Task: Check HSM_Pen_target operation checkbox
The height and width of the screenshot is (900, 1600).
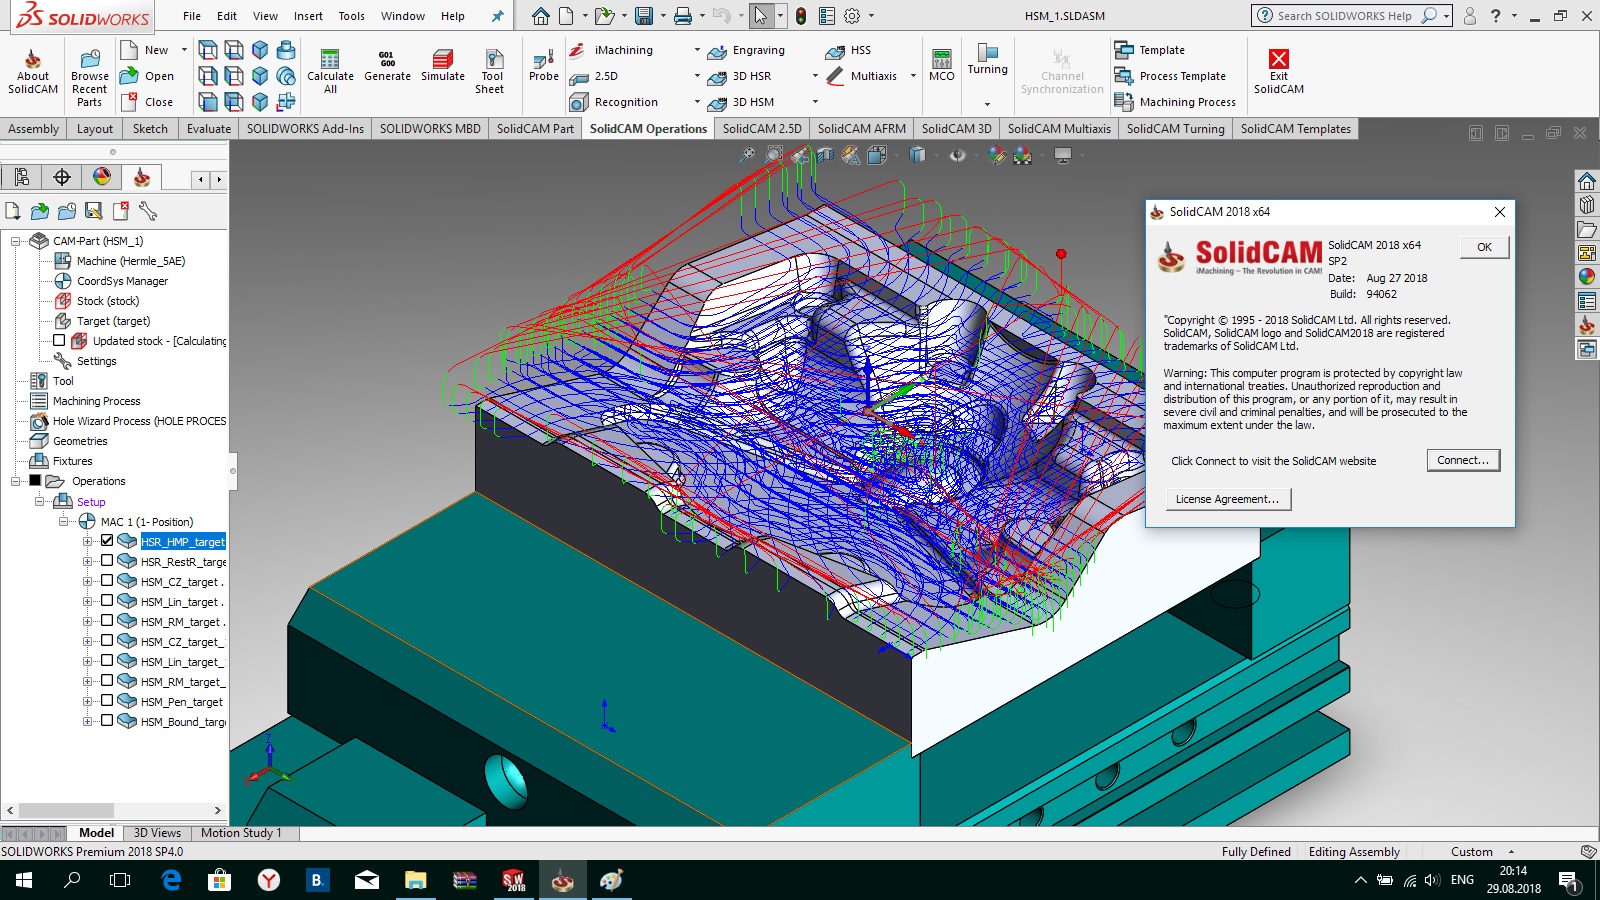Action: 107,701
